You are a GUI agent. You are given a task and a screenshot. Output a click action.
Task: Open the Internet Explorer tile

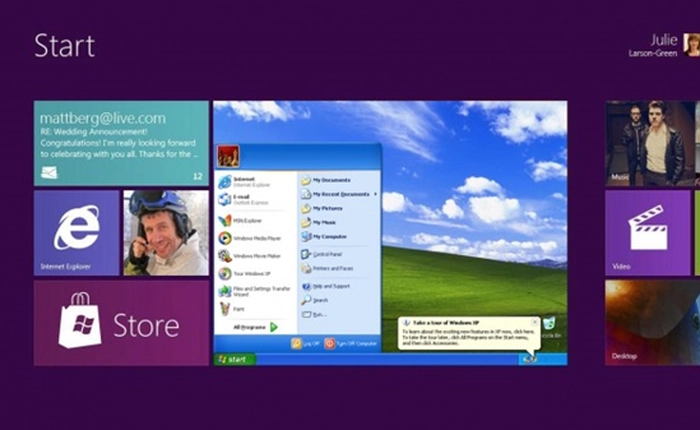(x=76, y=233)
